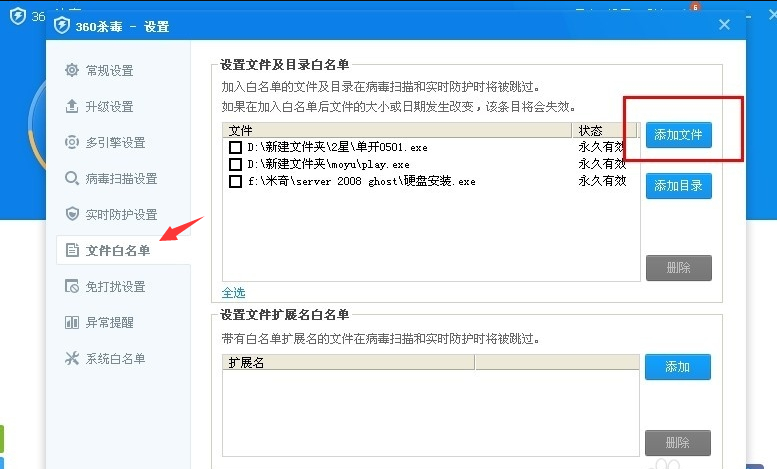
Task: Click the engine icon beside 多引擎设置
Action: 72,142
